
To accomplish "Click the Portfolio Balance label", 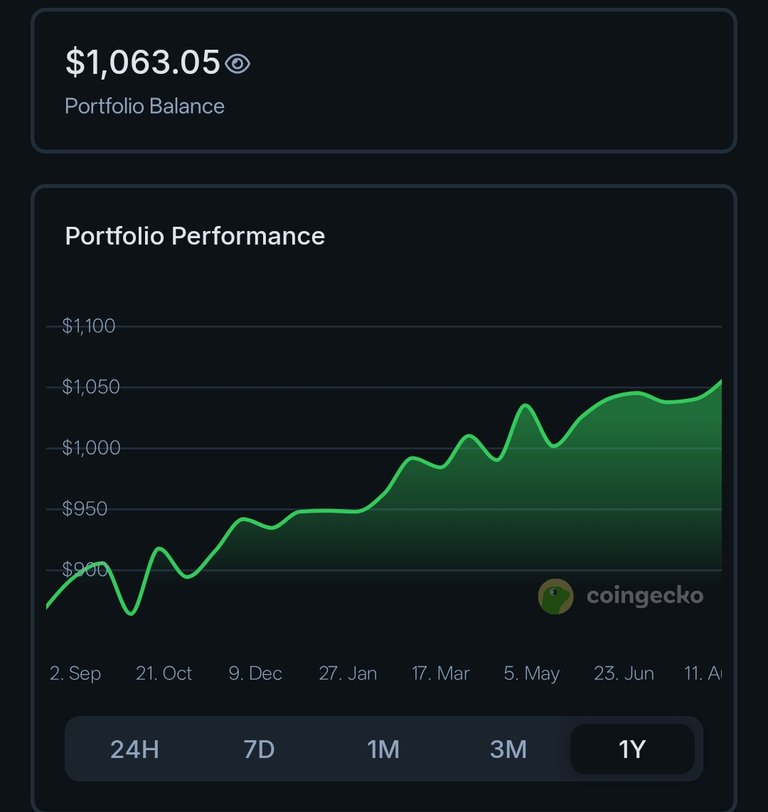I will coord(144,106).
